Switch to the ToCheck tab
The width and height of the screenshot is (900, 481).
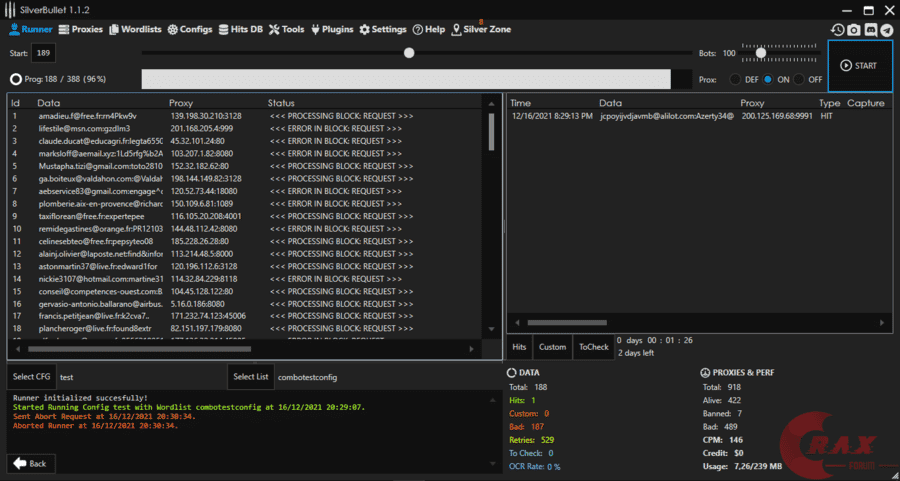coord(592,347)
